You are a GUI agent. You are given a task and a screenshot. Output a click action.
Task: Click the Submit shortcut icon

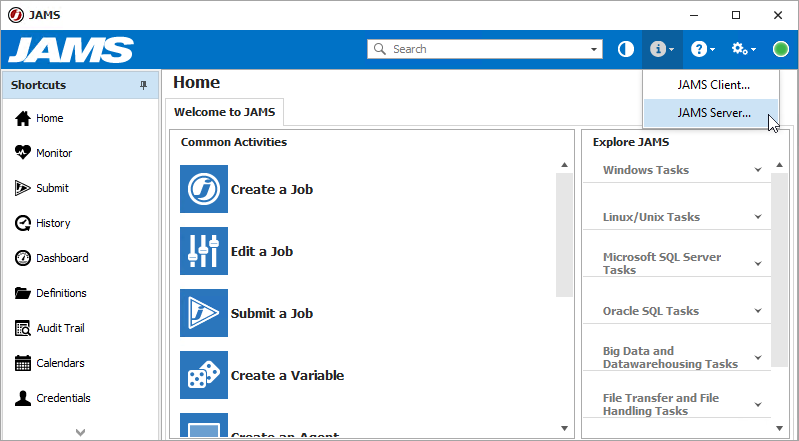coord(23,188)
